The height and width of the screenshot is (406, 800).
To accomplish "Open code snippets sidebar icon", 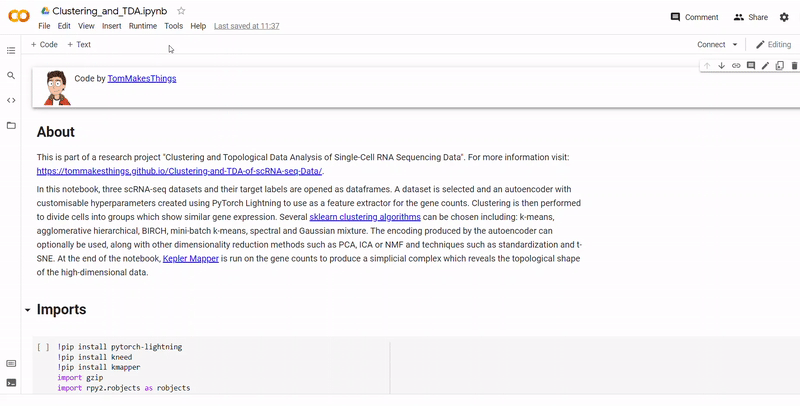I will click(x=11, y=100).
